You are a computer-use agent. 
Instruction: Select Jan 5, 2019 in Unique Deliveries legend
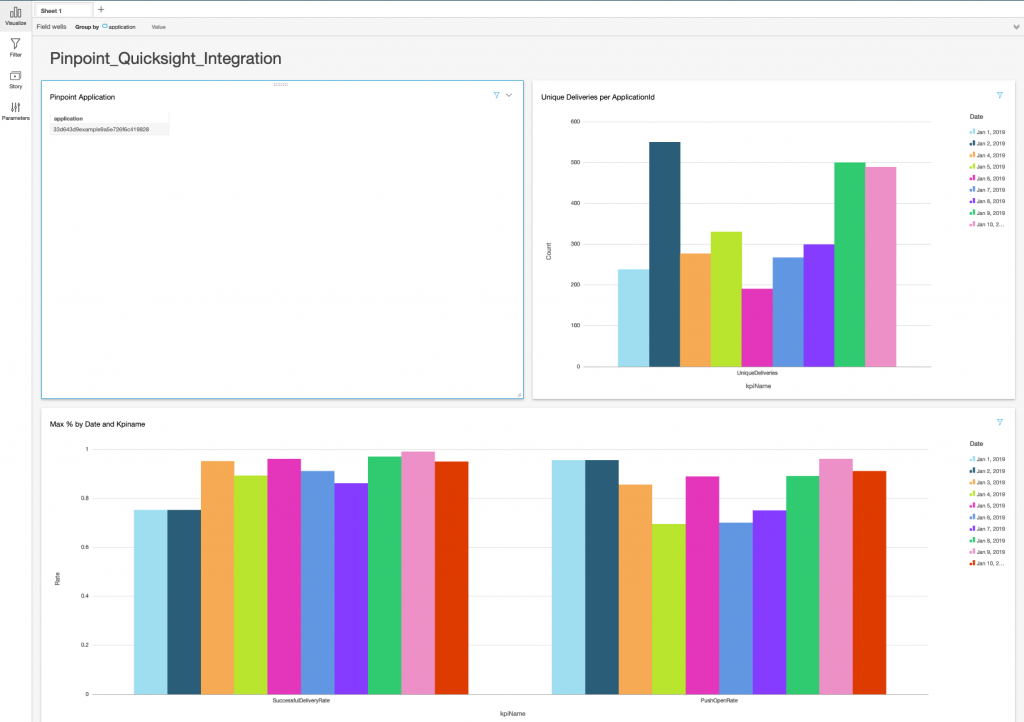987,166
